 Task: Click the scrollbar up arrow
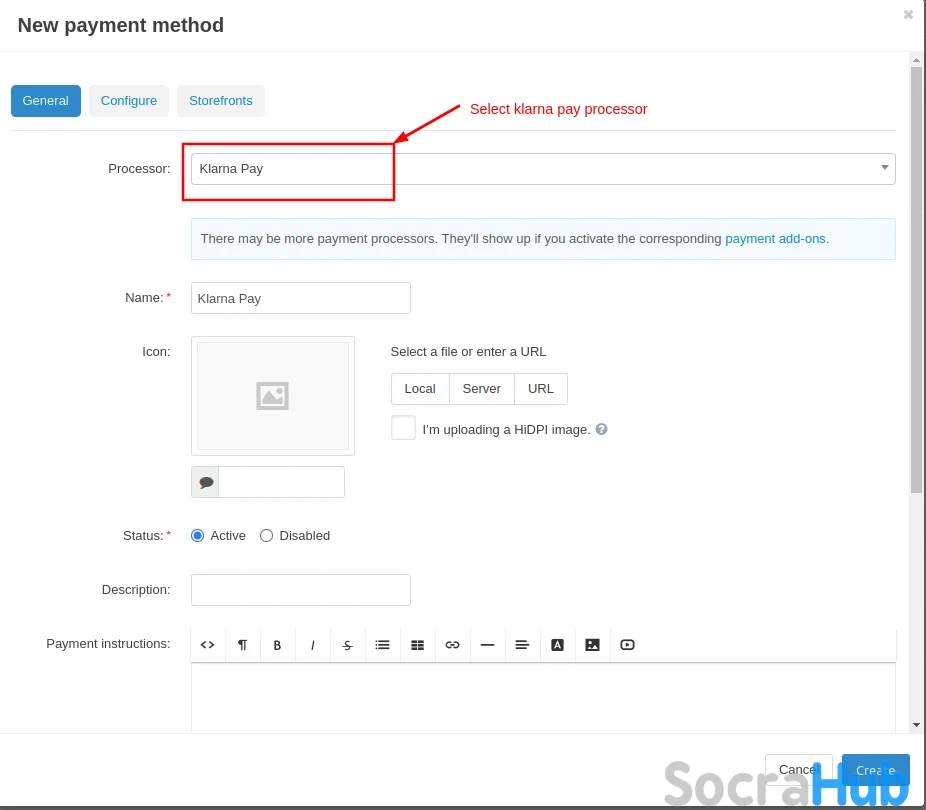click(916, 60)
